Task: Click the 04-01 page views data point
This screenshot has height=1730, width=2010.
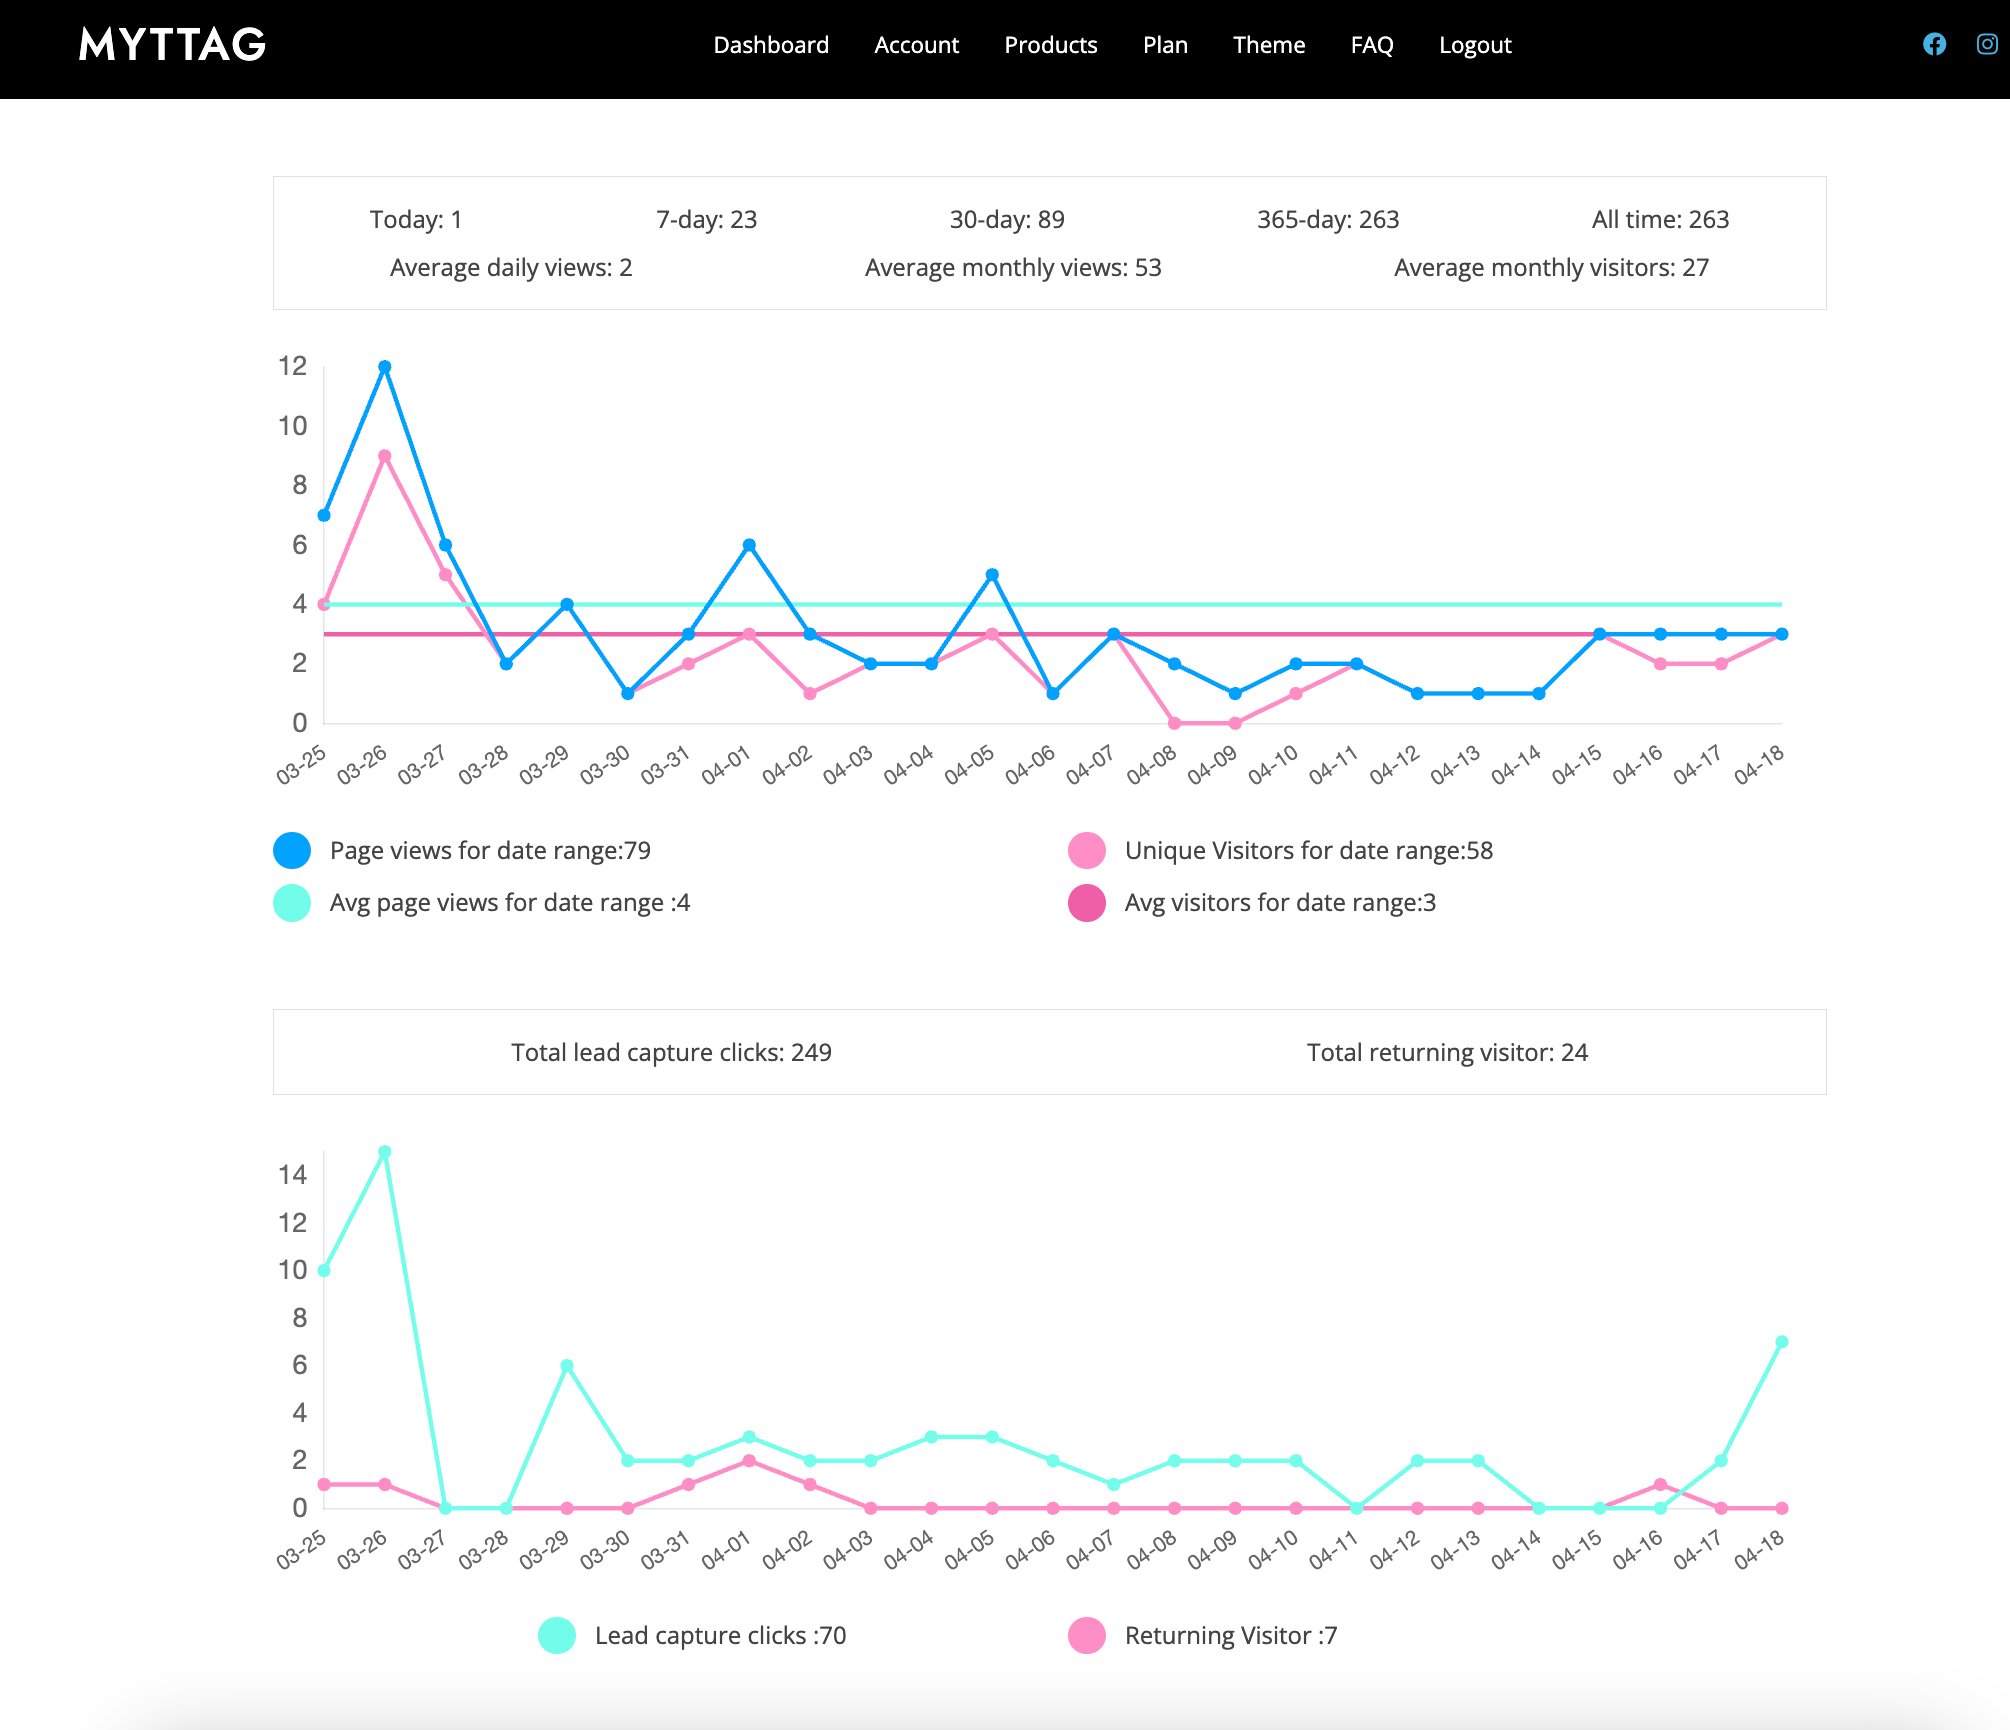Action: tap(749, 545)
